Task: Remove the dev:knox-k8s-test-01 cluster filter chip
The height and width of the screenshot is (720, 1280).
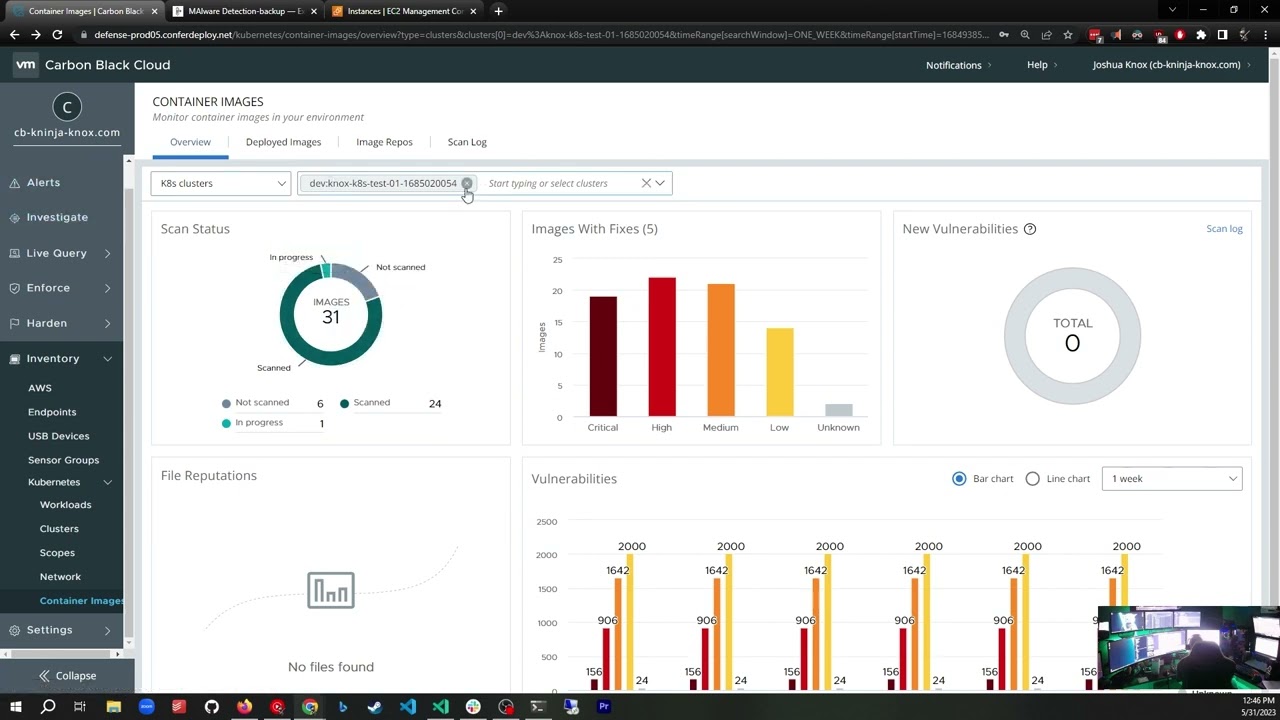Action: (467, 183)
